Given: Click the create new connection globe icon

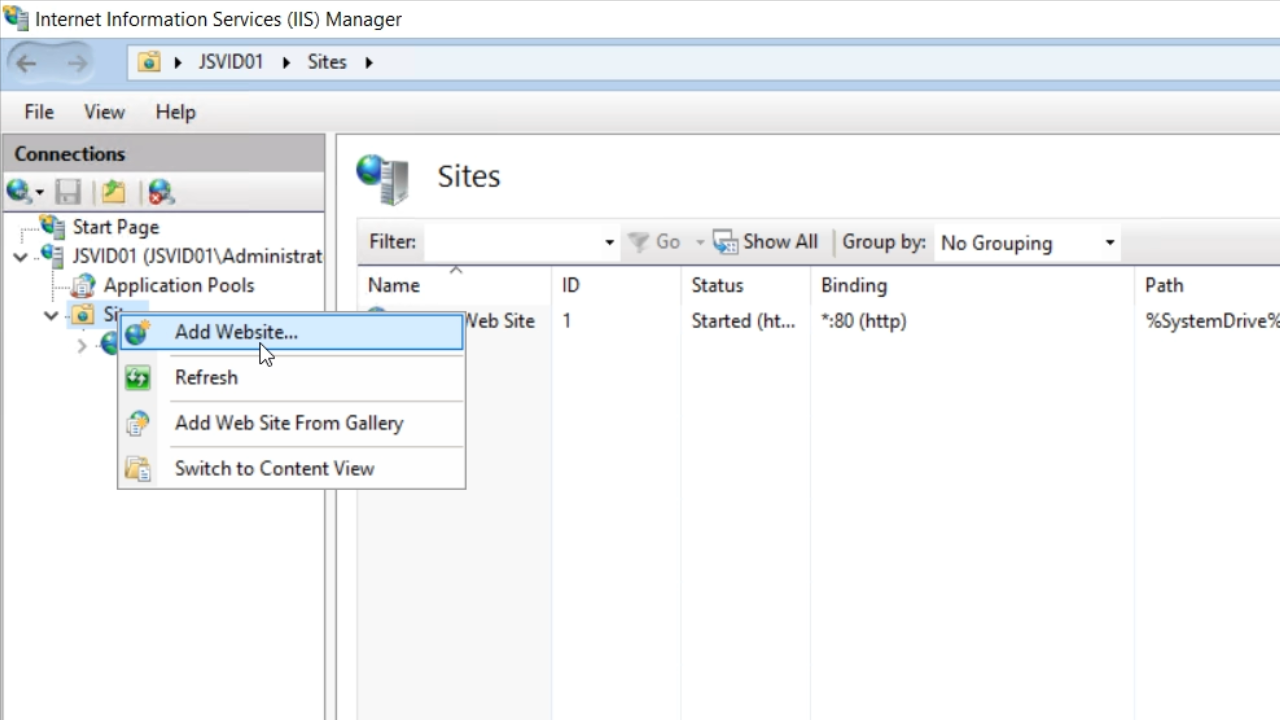Looking at the screenshot, I should click(x=20, y=191).
